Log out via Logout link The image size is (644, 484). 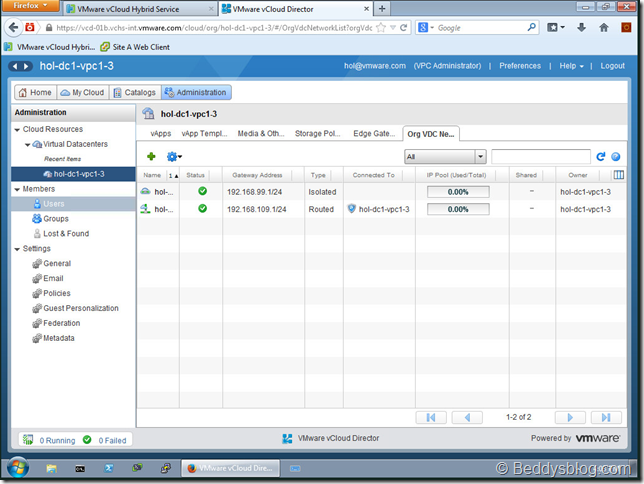612,66
